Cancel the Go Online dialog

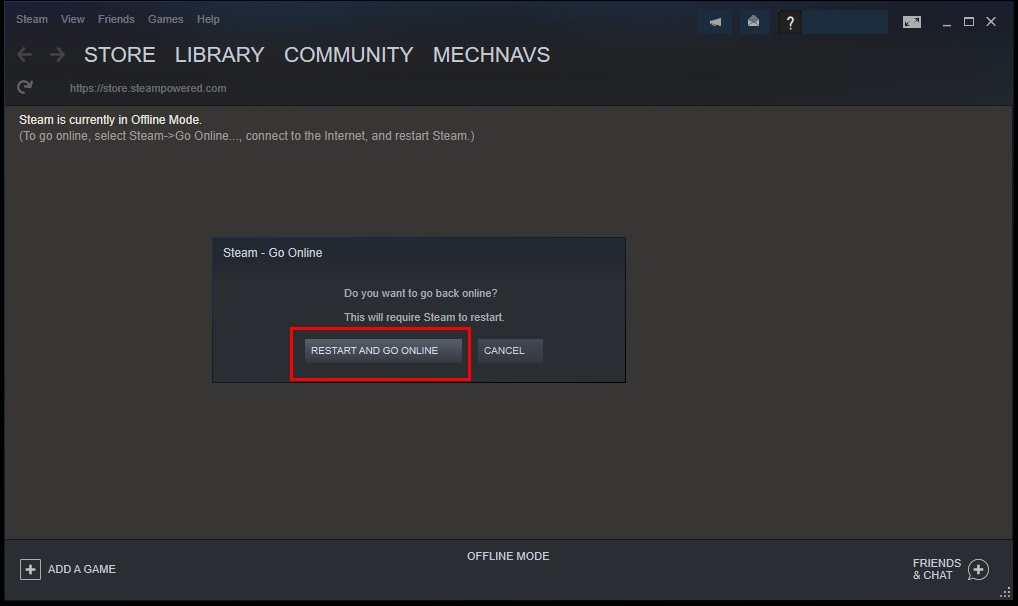point(510,351)
